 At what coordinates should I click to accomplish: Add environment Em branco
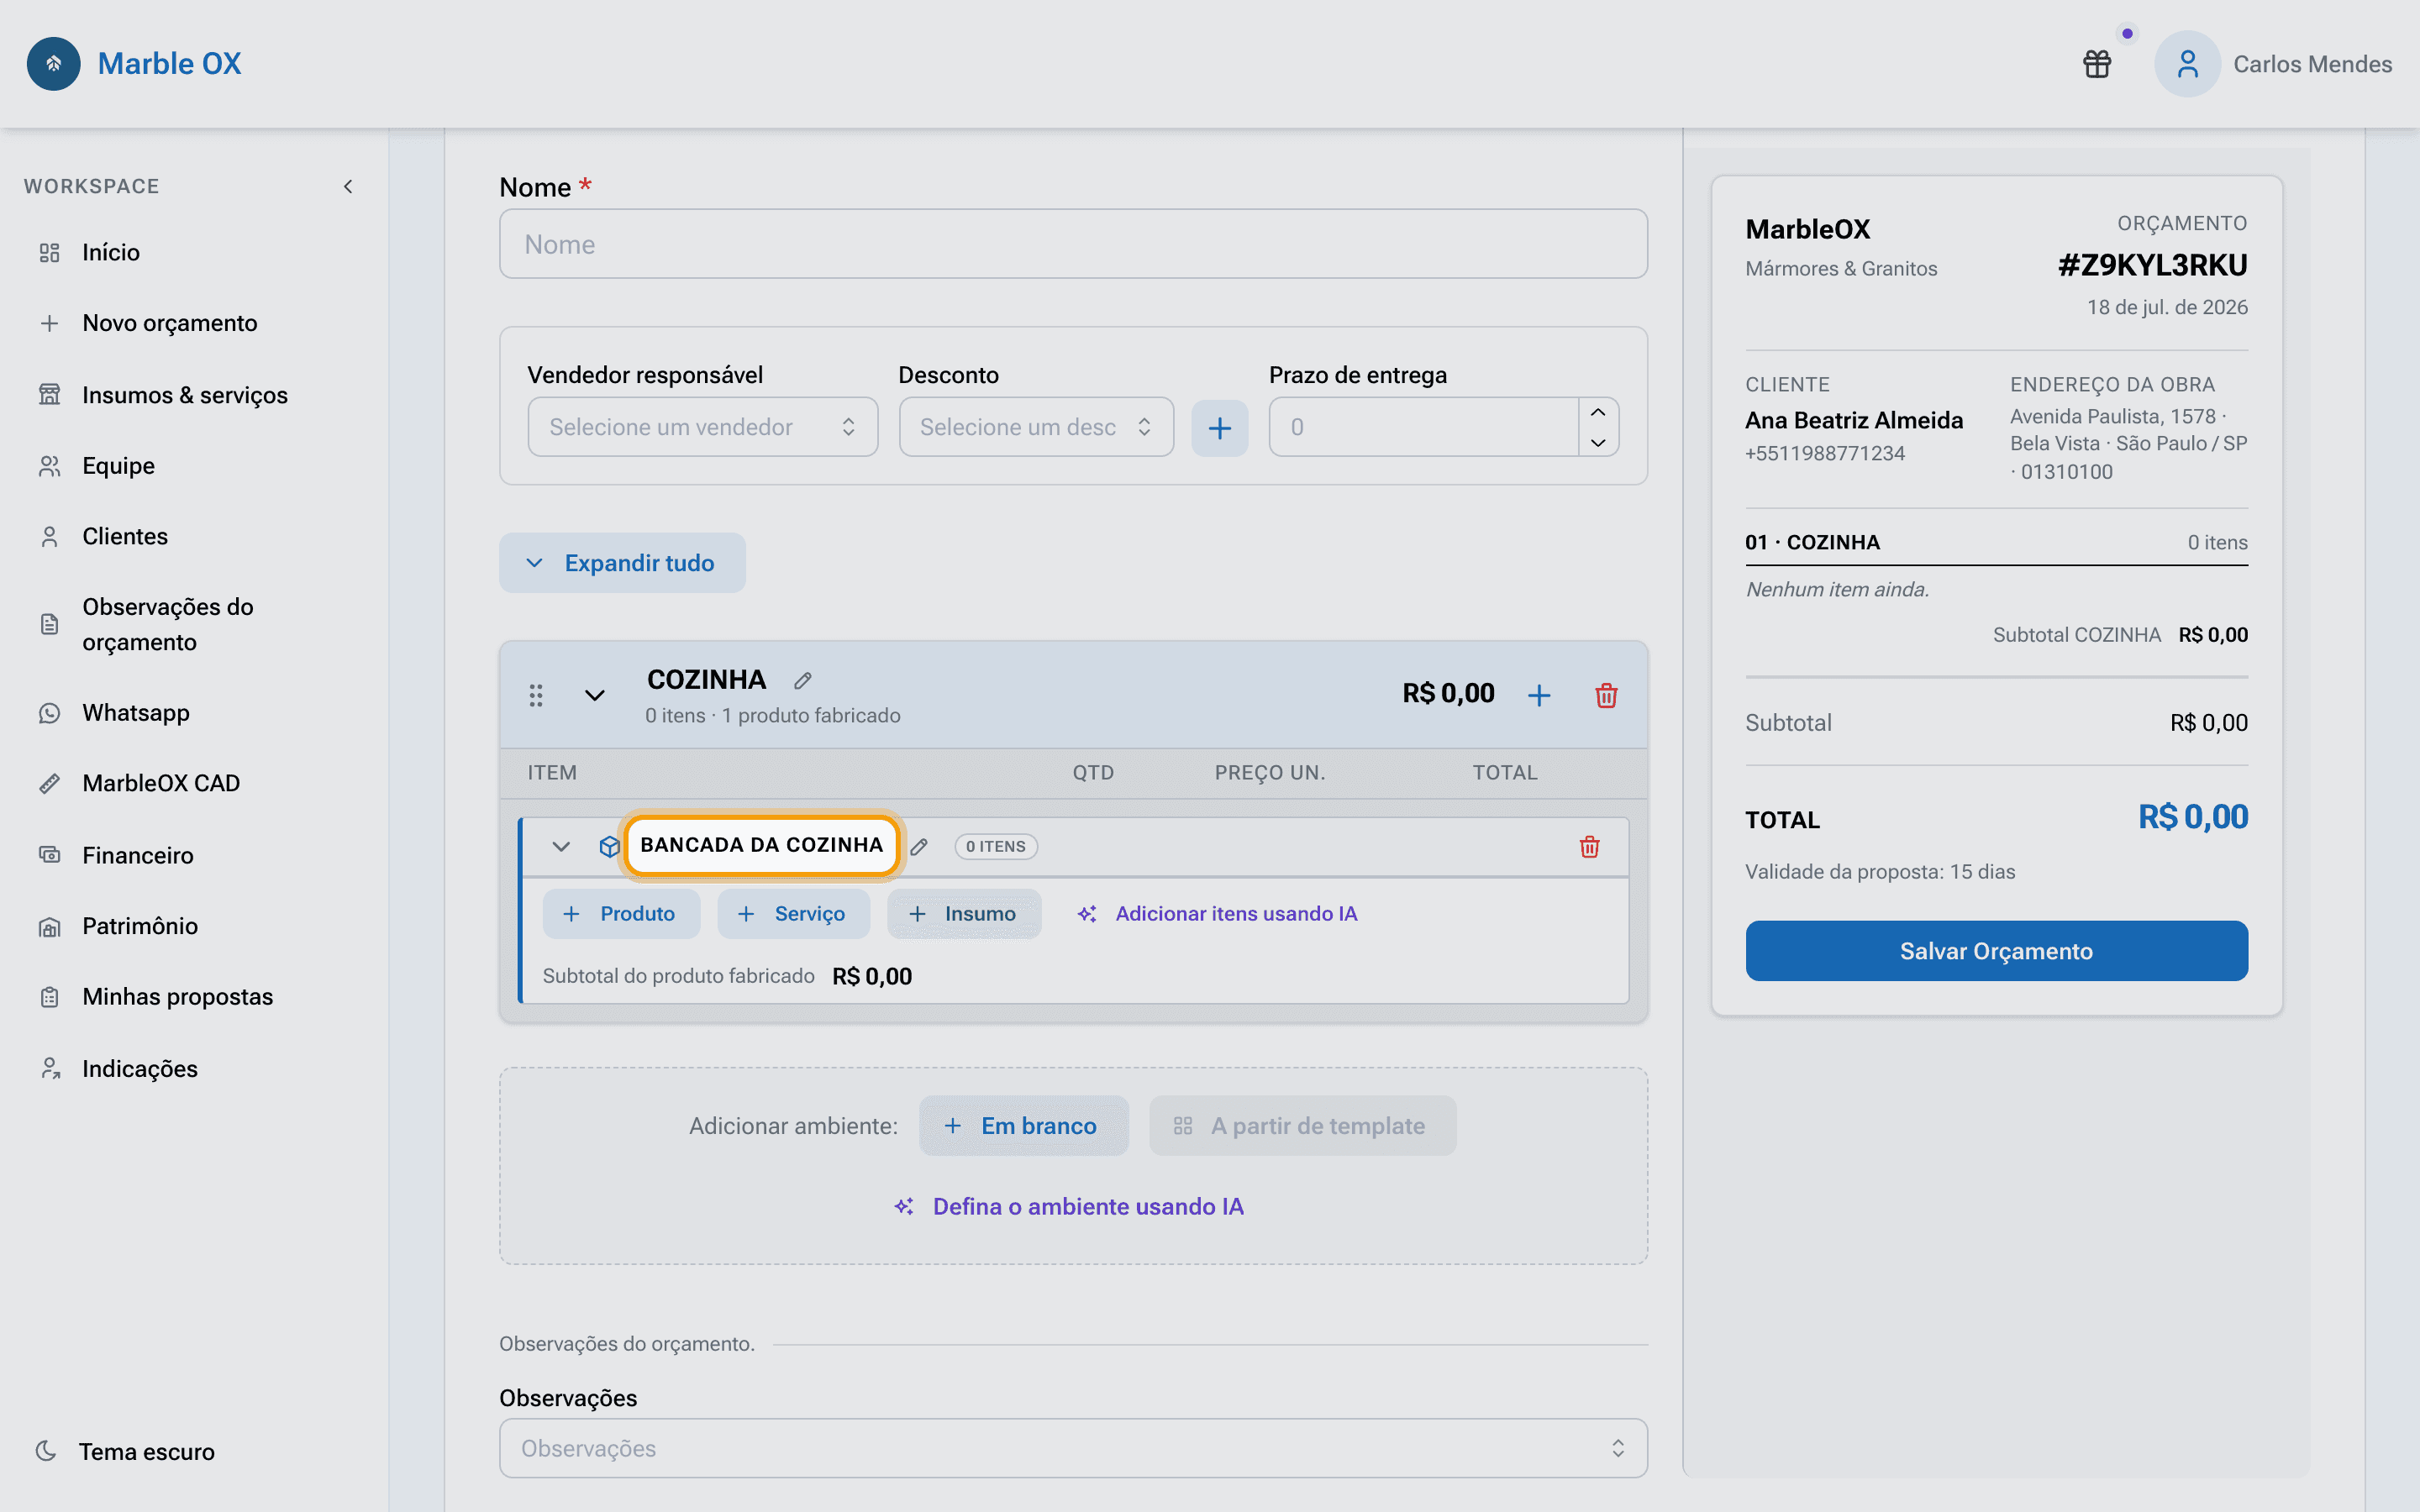click(x=1023, y=1126)
